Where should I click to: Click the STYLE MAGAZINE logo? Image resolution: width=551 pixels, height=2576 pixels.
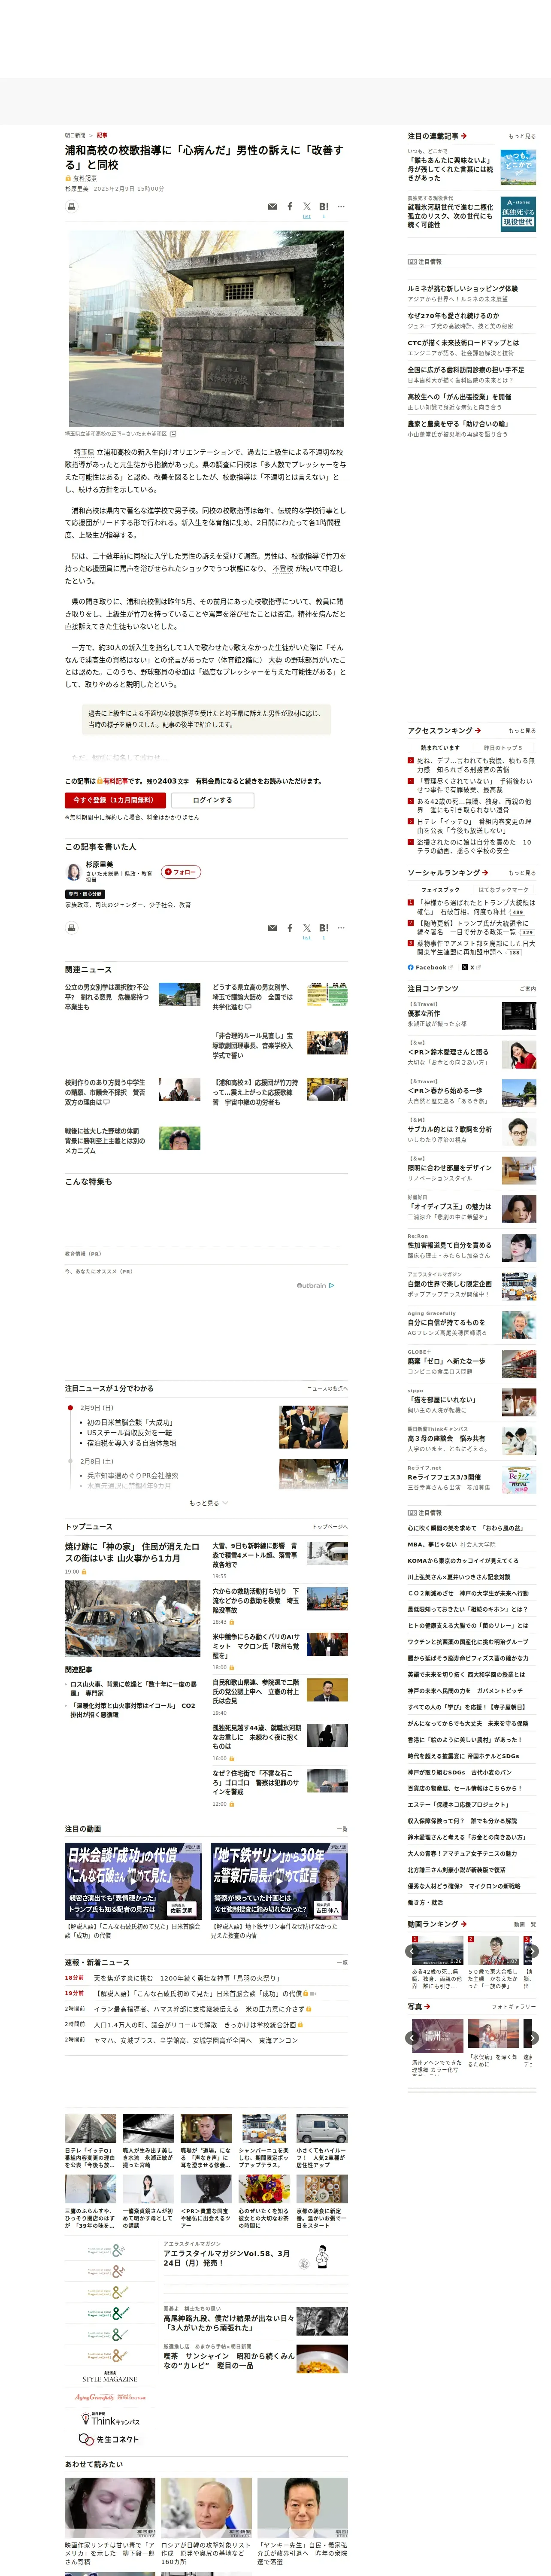pyautogui.click(x=110, y=2377)
